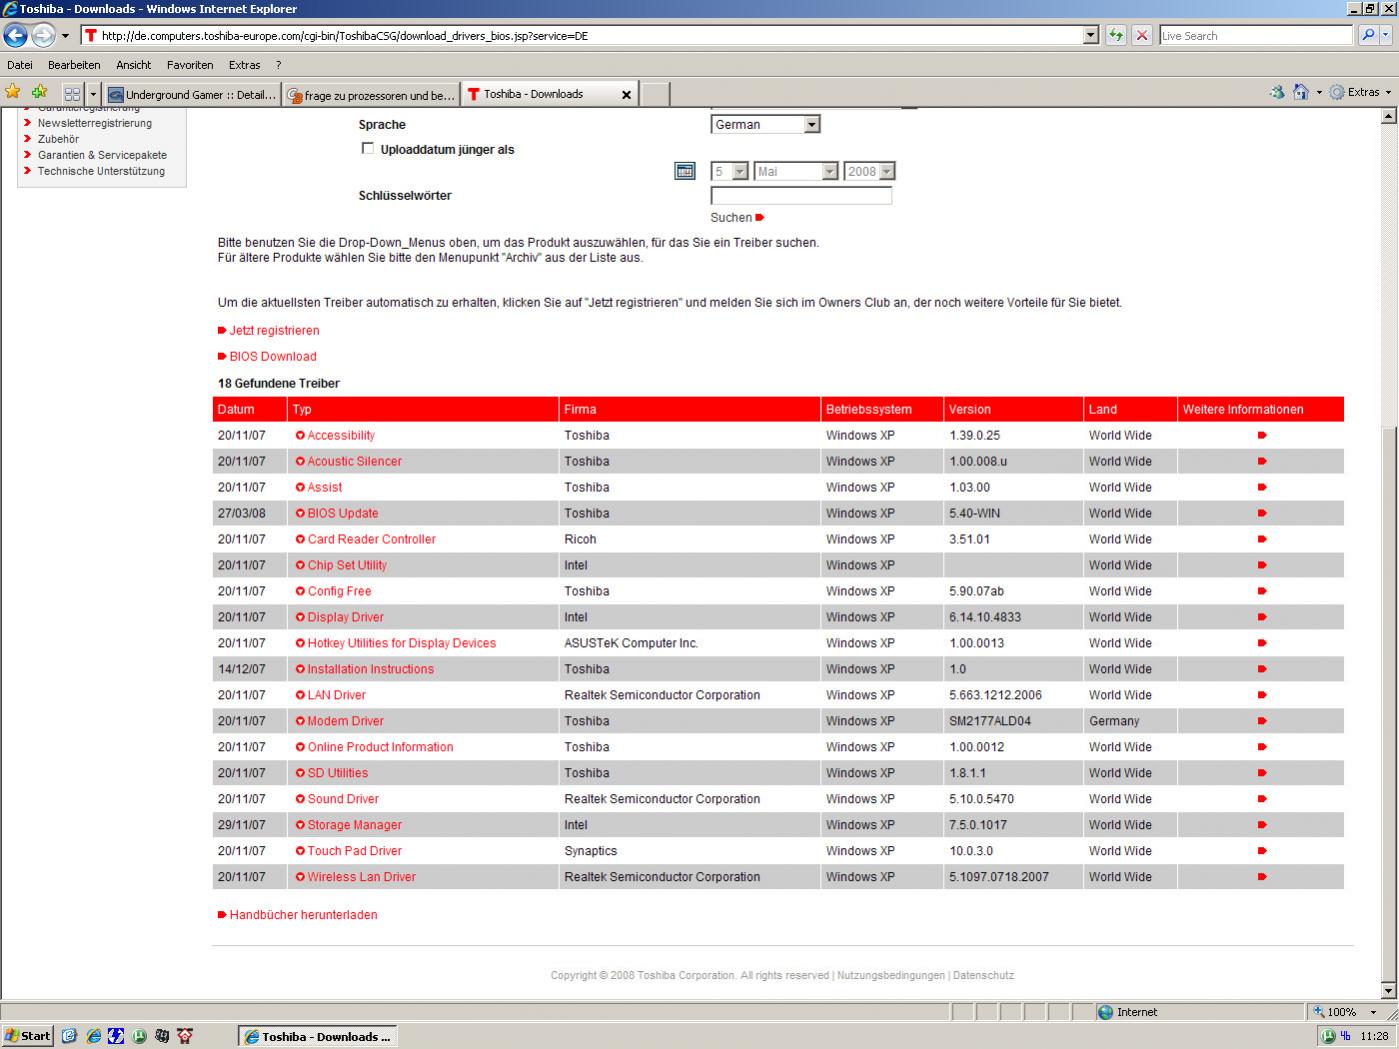Switch to the Underground Gamer tab

tap(192, 95)
